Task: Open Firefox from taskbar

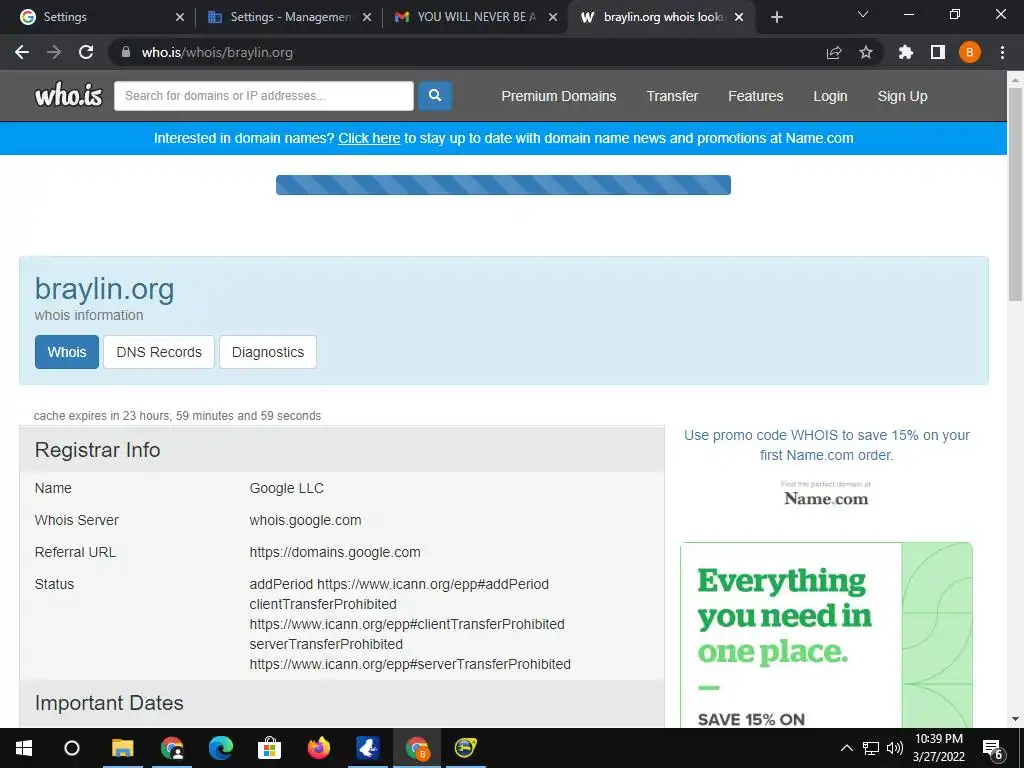Action: pos(319,748)
